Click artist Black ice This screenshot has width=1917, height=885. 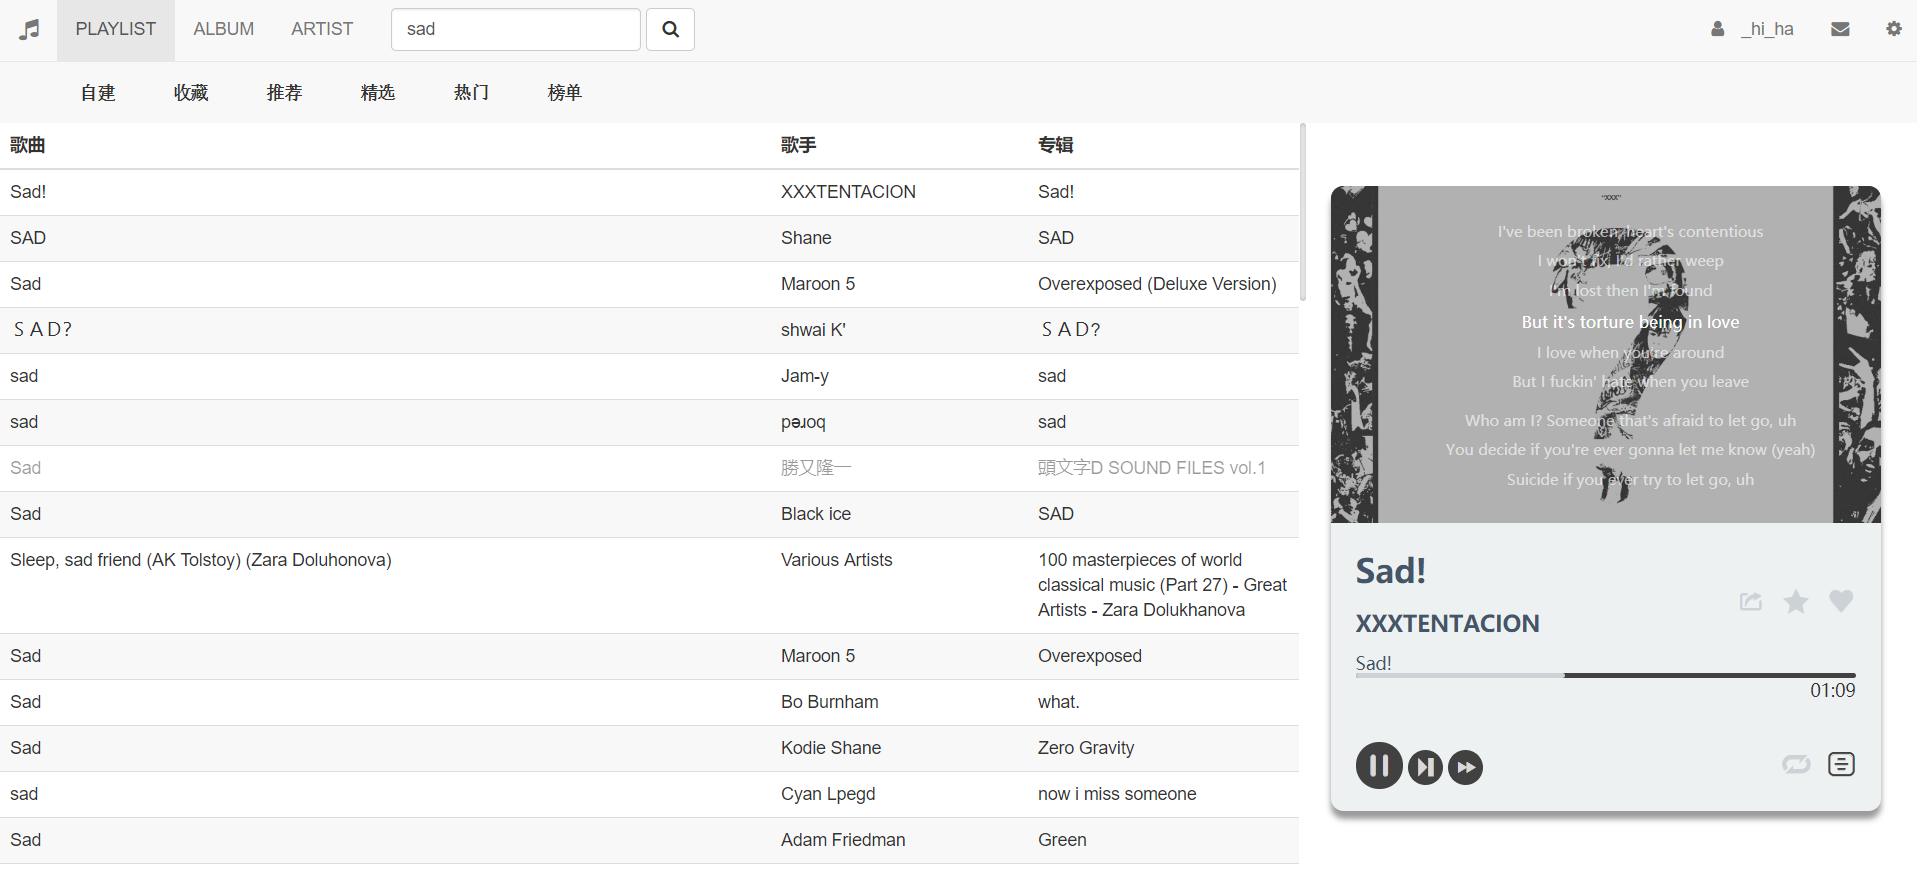(x=815, y=514)
